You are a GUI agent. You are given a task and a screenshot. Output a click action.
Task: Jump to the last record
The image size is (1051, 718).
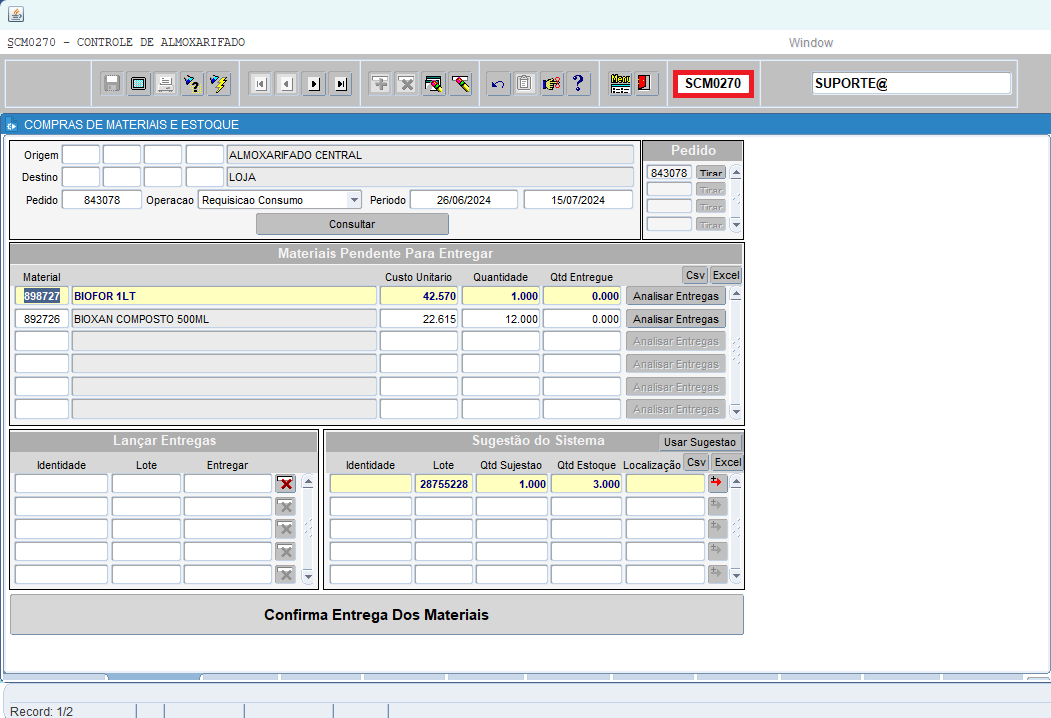(x=341, y=84)
